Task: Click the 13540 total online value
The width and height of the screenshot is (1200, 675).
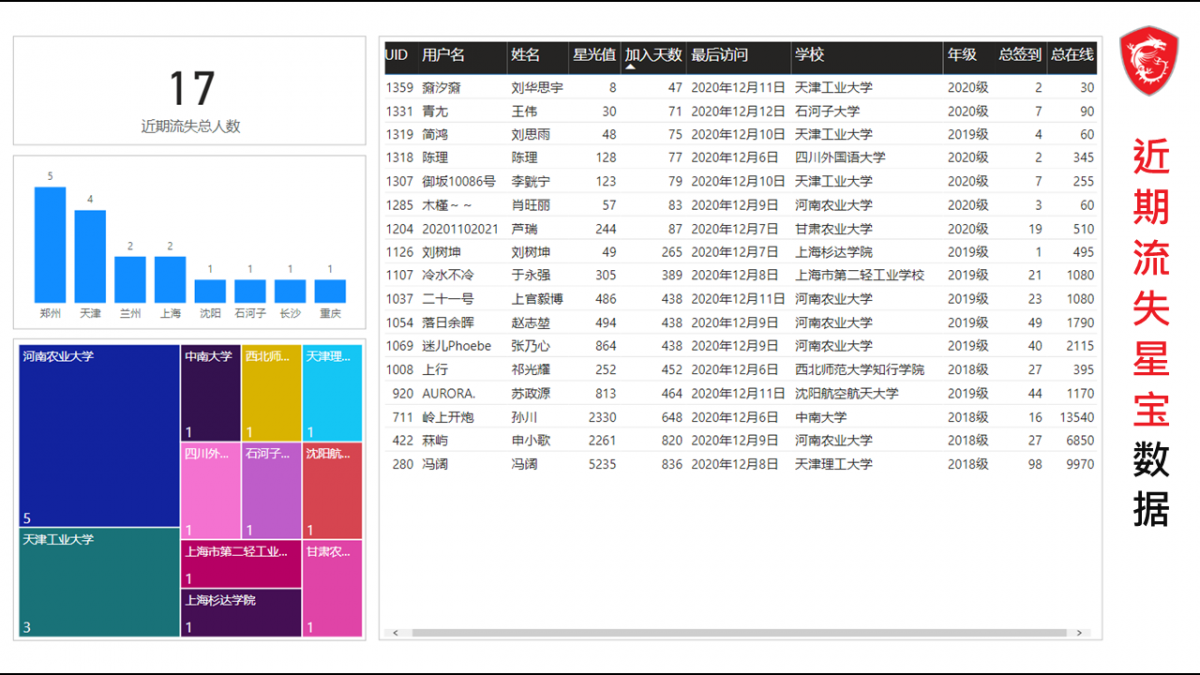Action: [1077, 417]
